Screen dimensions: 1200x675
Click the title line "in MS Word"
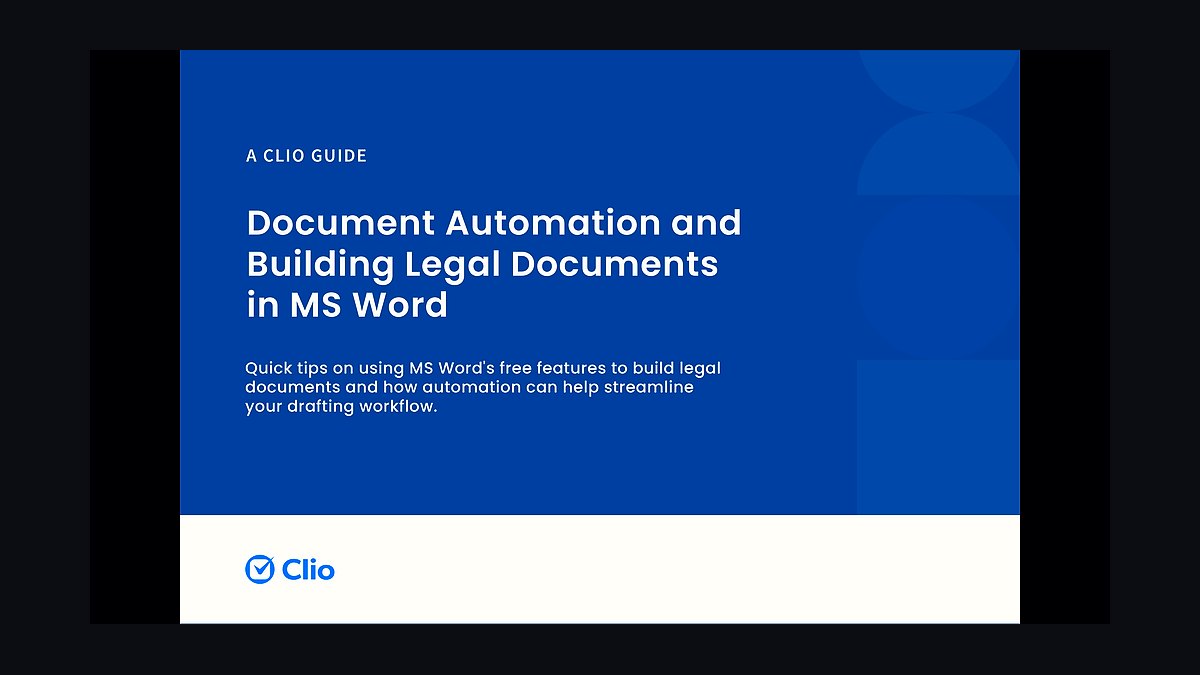pyautogui.click(x=347, y=305)
